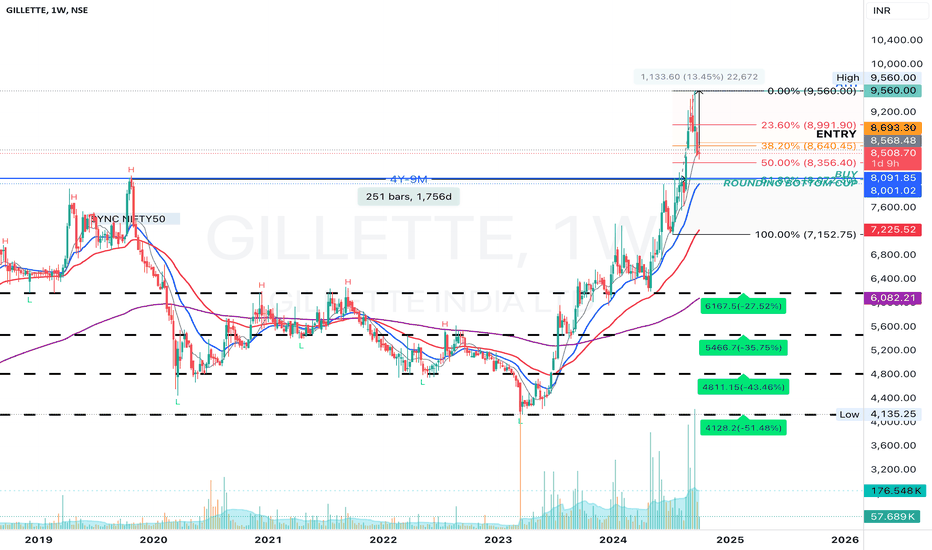Select the 176.548K volume tag

[x=893, y=491]
